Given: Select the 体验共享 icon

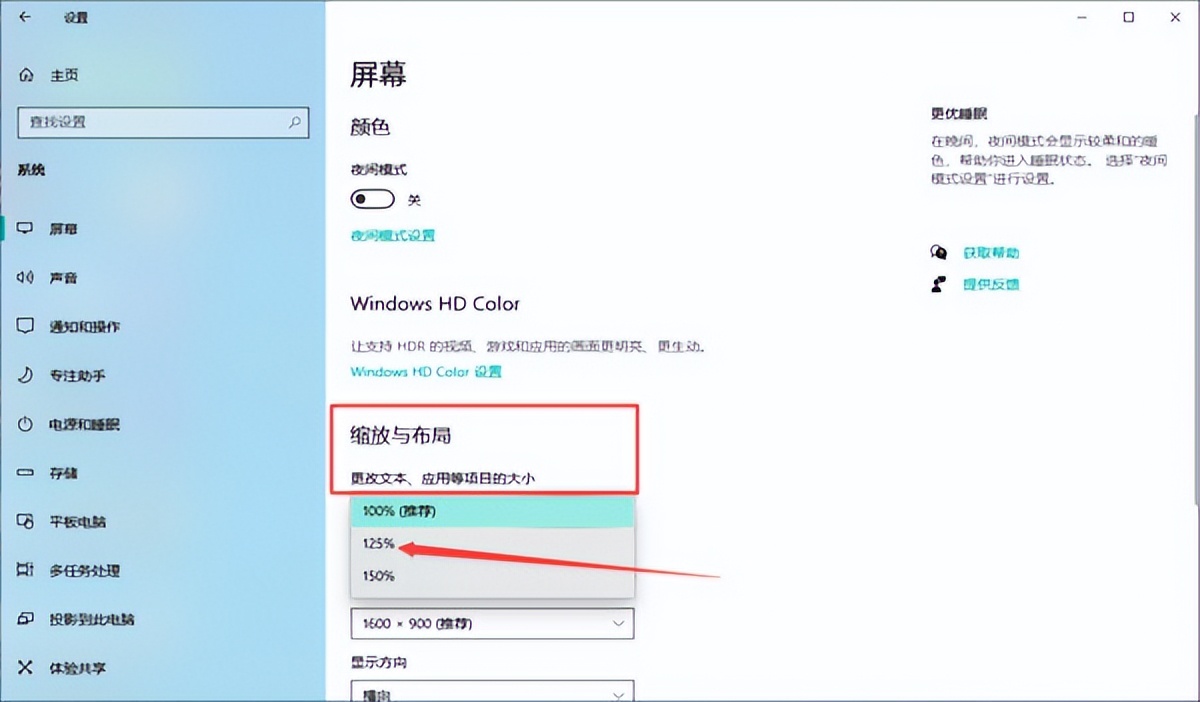Looking at the screenshot, I should pyautogui.click(x=26, y=667).
